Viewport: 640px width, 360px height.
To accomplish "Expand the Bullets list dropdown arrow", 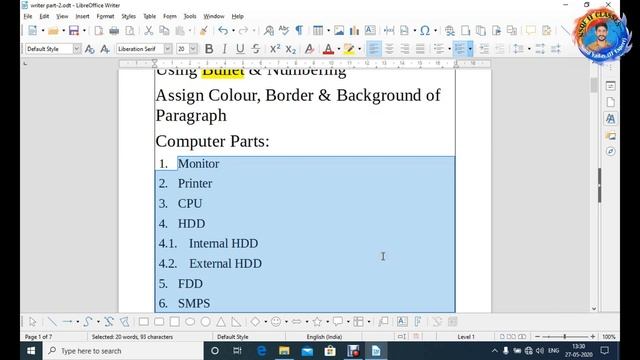I will [x=449, y=49].
